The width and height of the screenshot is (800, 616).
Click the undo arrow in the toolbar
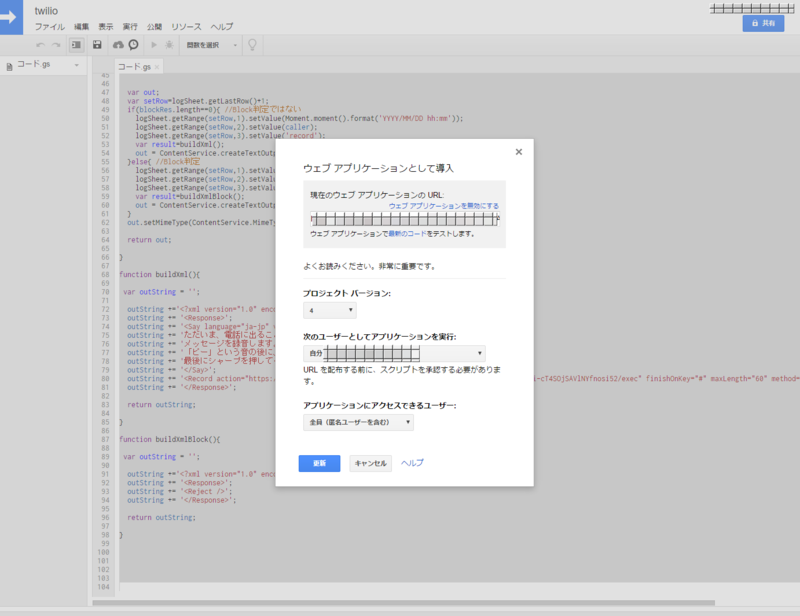pos(40,45)
